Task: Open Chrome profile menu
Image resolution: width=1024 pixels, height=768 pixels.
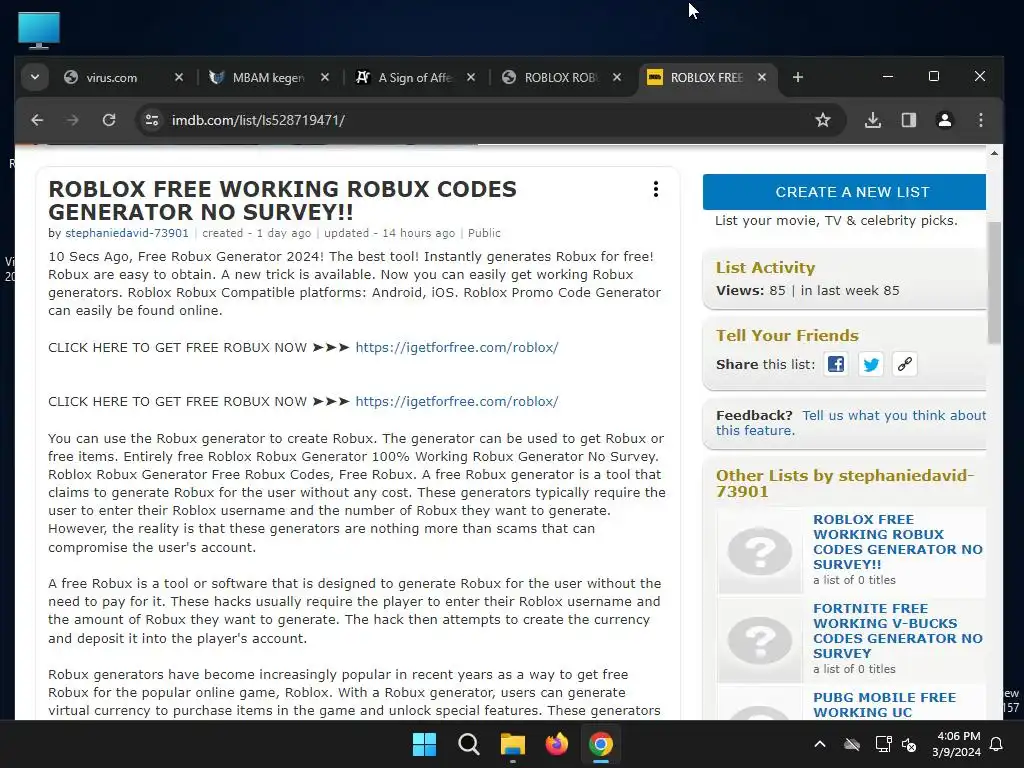Action: 944,120
